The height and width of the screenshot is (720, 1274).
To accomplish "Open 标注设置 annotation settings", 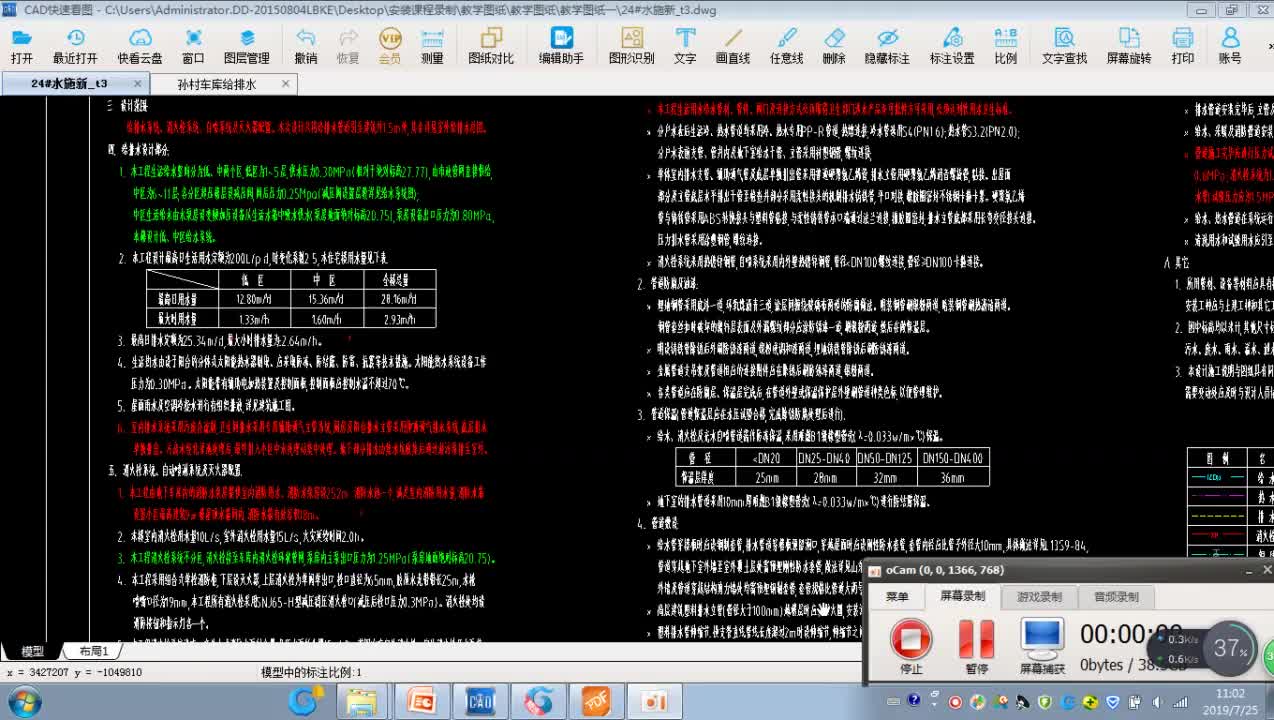I will tap(952, 46).
